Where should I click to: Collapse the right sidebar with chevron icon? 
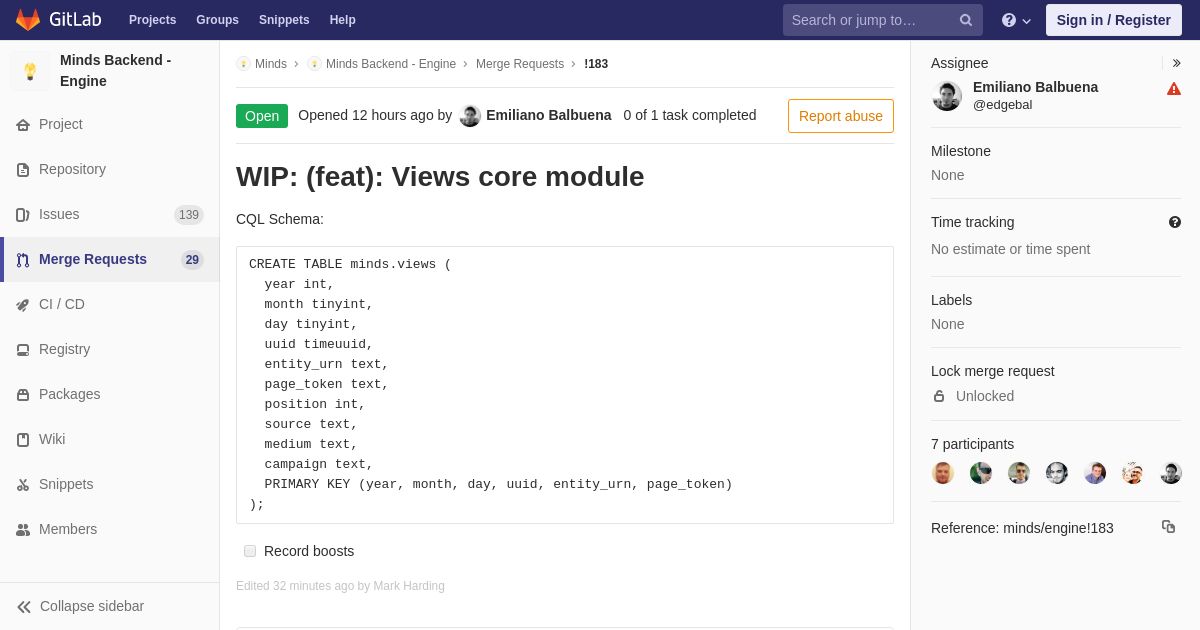coord(1176,63)
